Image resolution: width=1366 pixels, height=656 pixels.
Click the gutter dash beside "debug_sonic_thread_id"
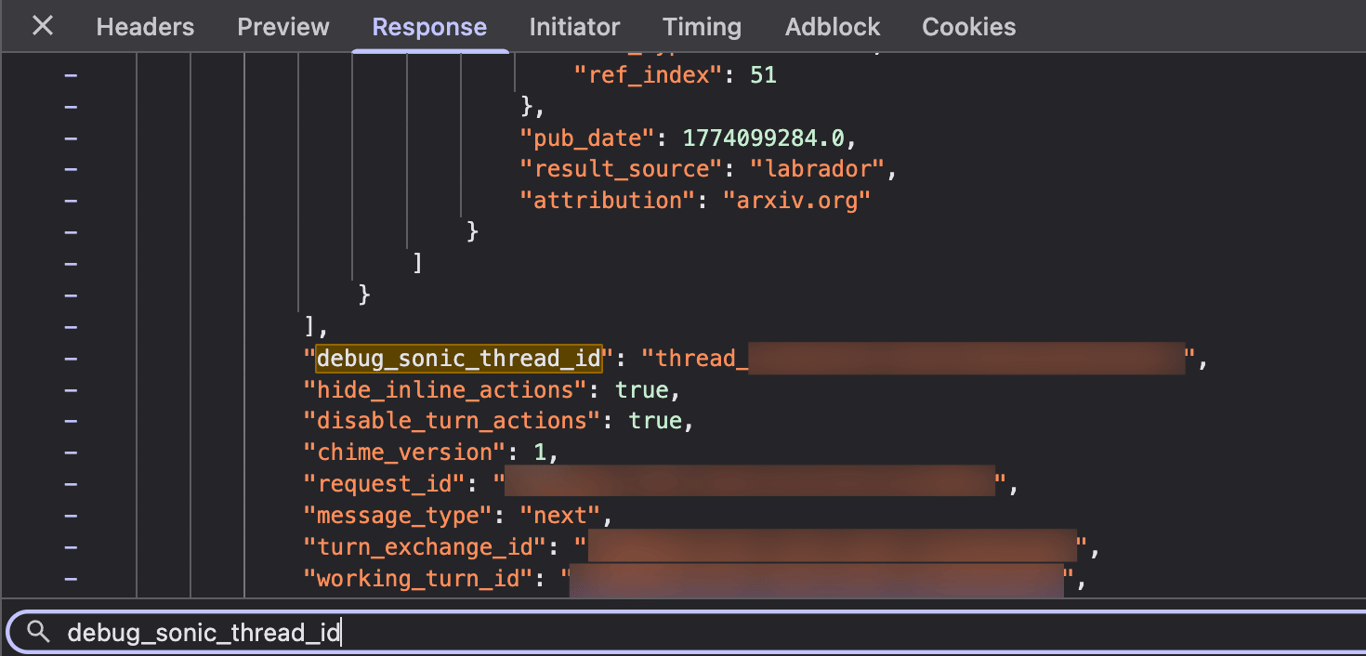coord(71,358)
